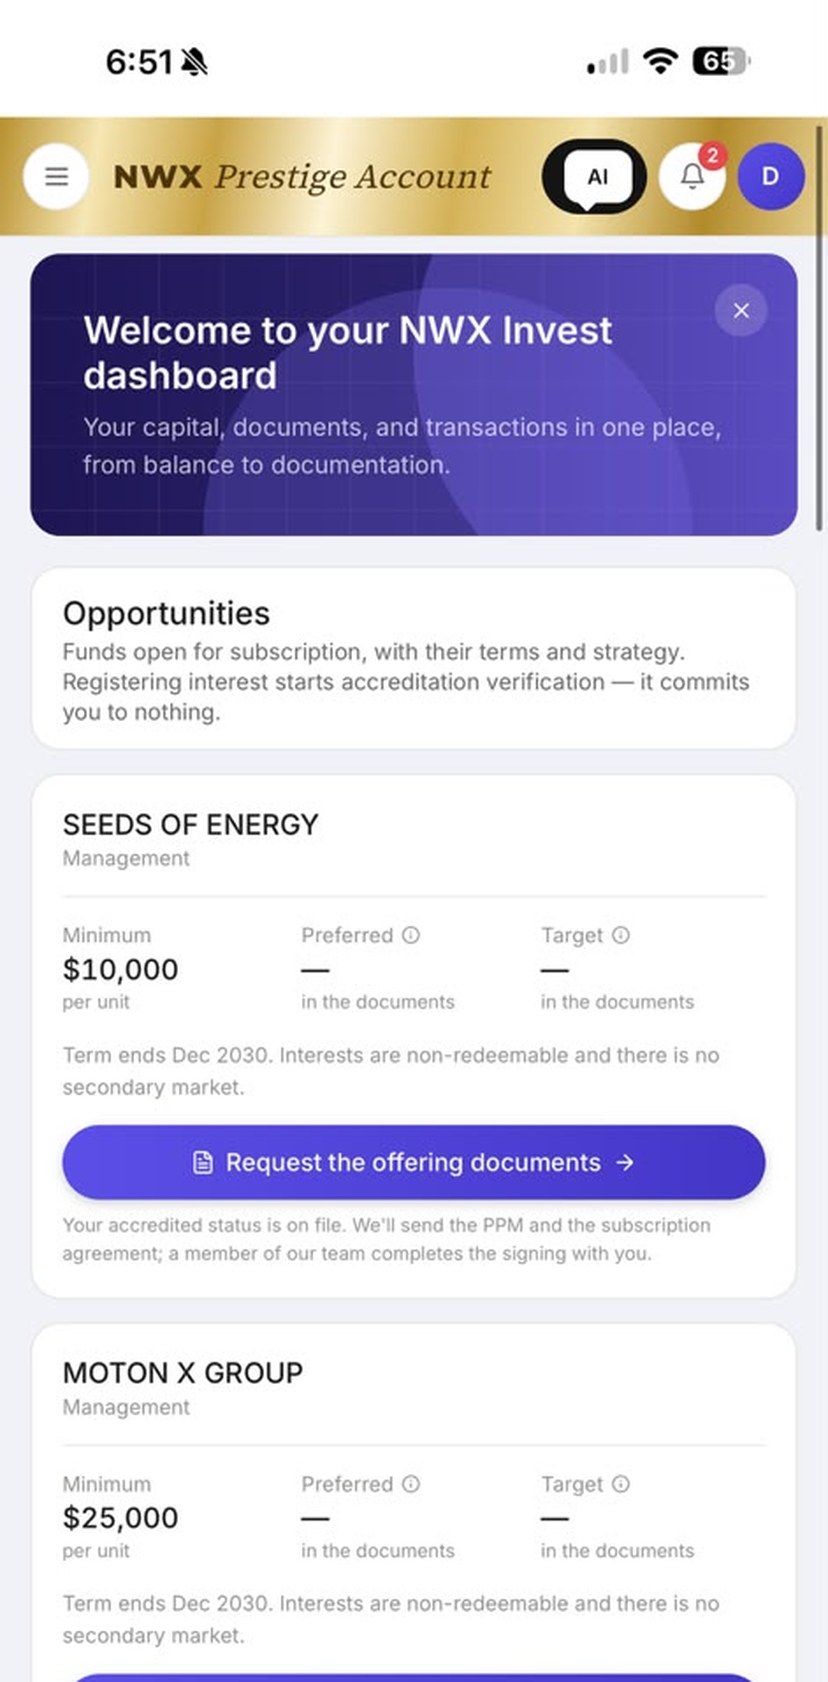Open profile avatar labeled D
The width and height of the screenshot is (828, 1682).
click(x=770, y=177)
